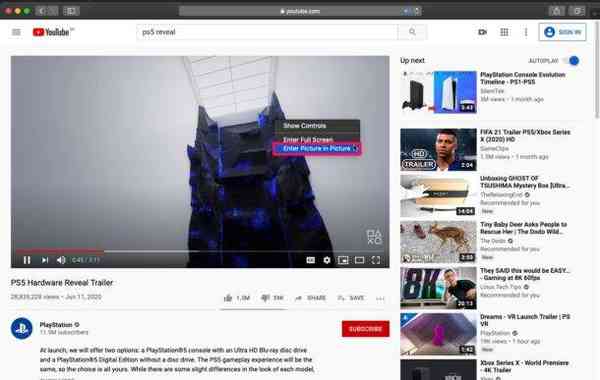Click the Up next heading

click(x=412, y=60)
